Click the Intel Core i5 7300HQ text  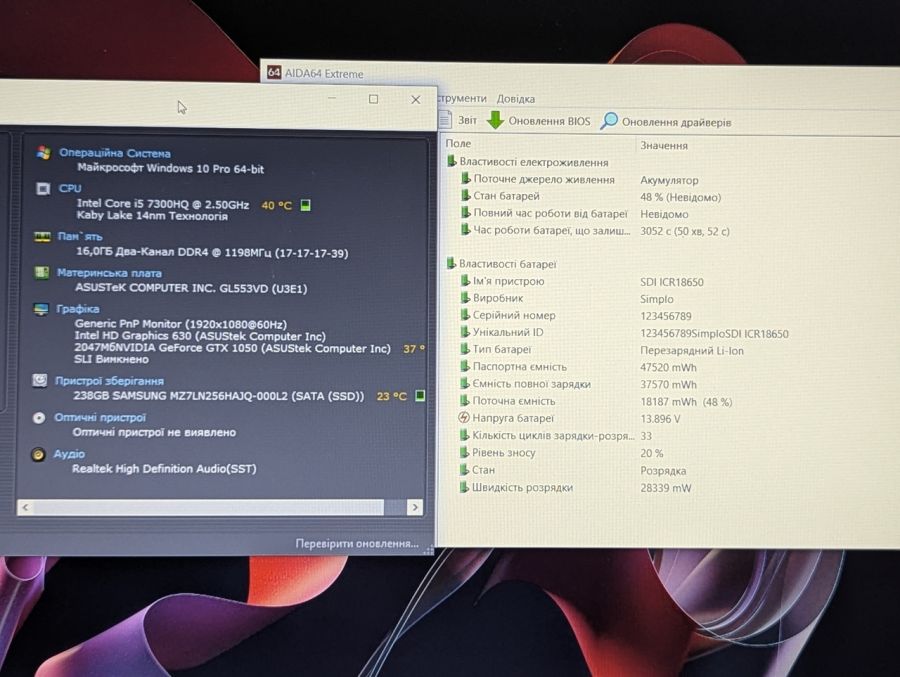(x=163, y=204)
